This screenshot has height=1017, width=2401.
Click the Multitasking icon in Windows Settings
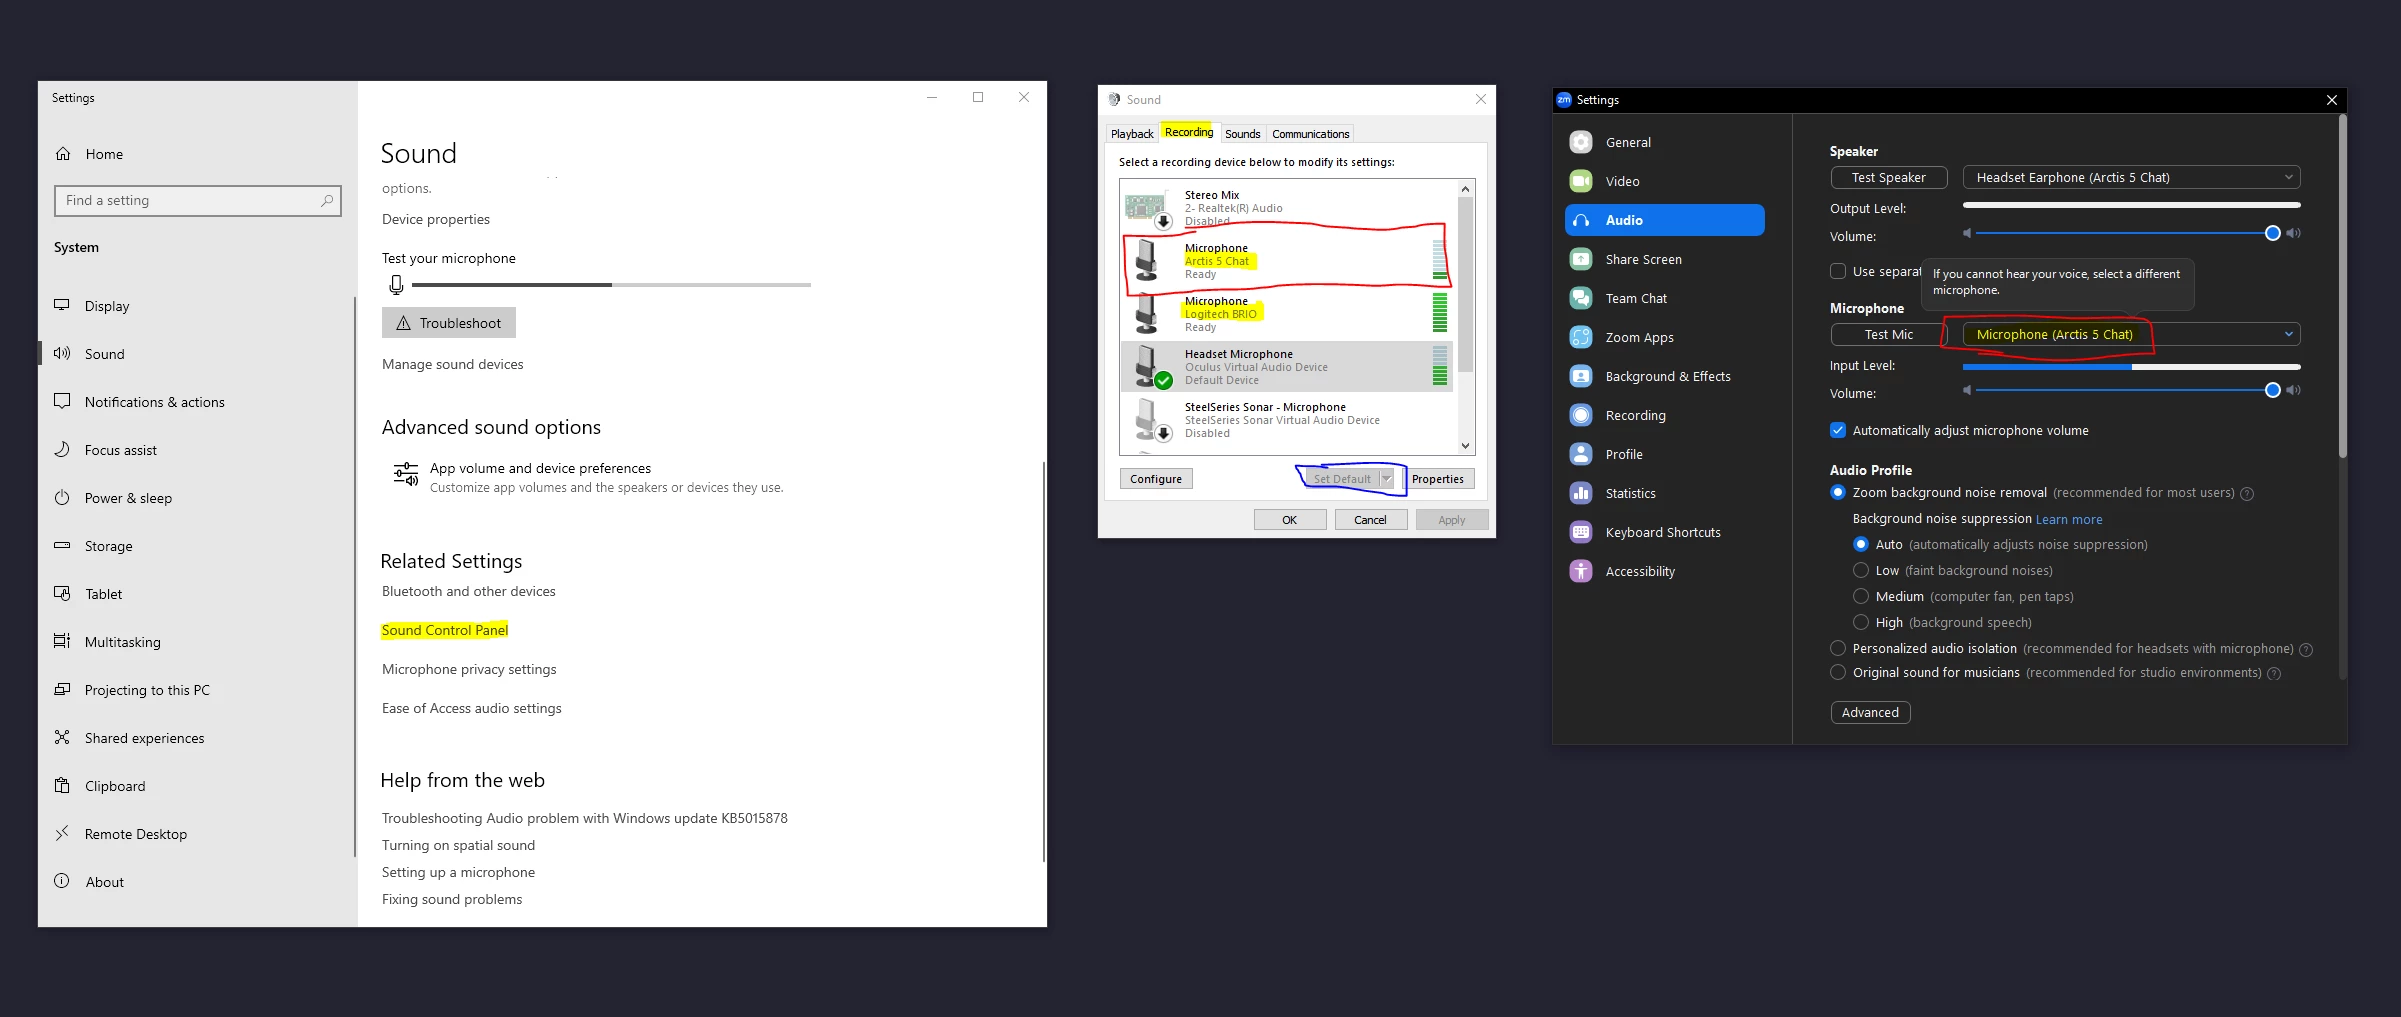(x=62, y=641)
